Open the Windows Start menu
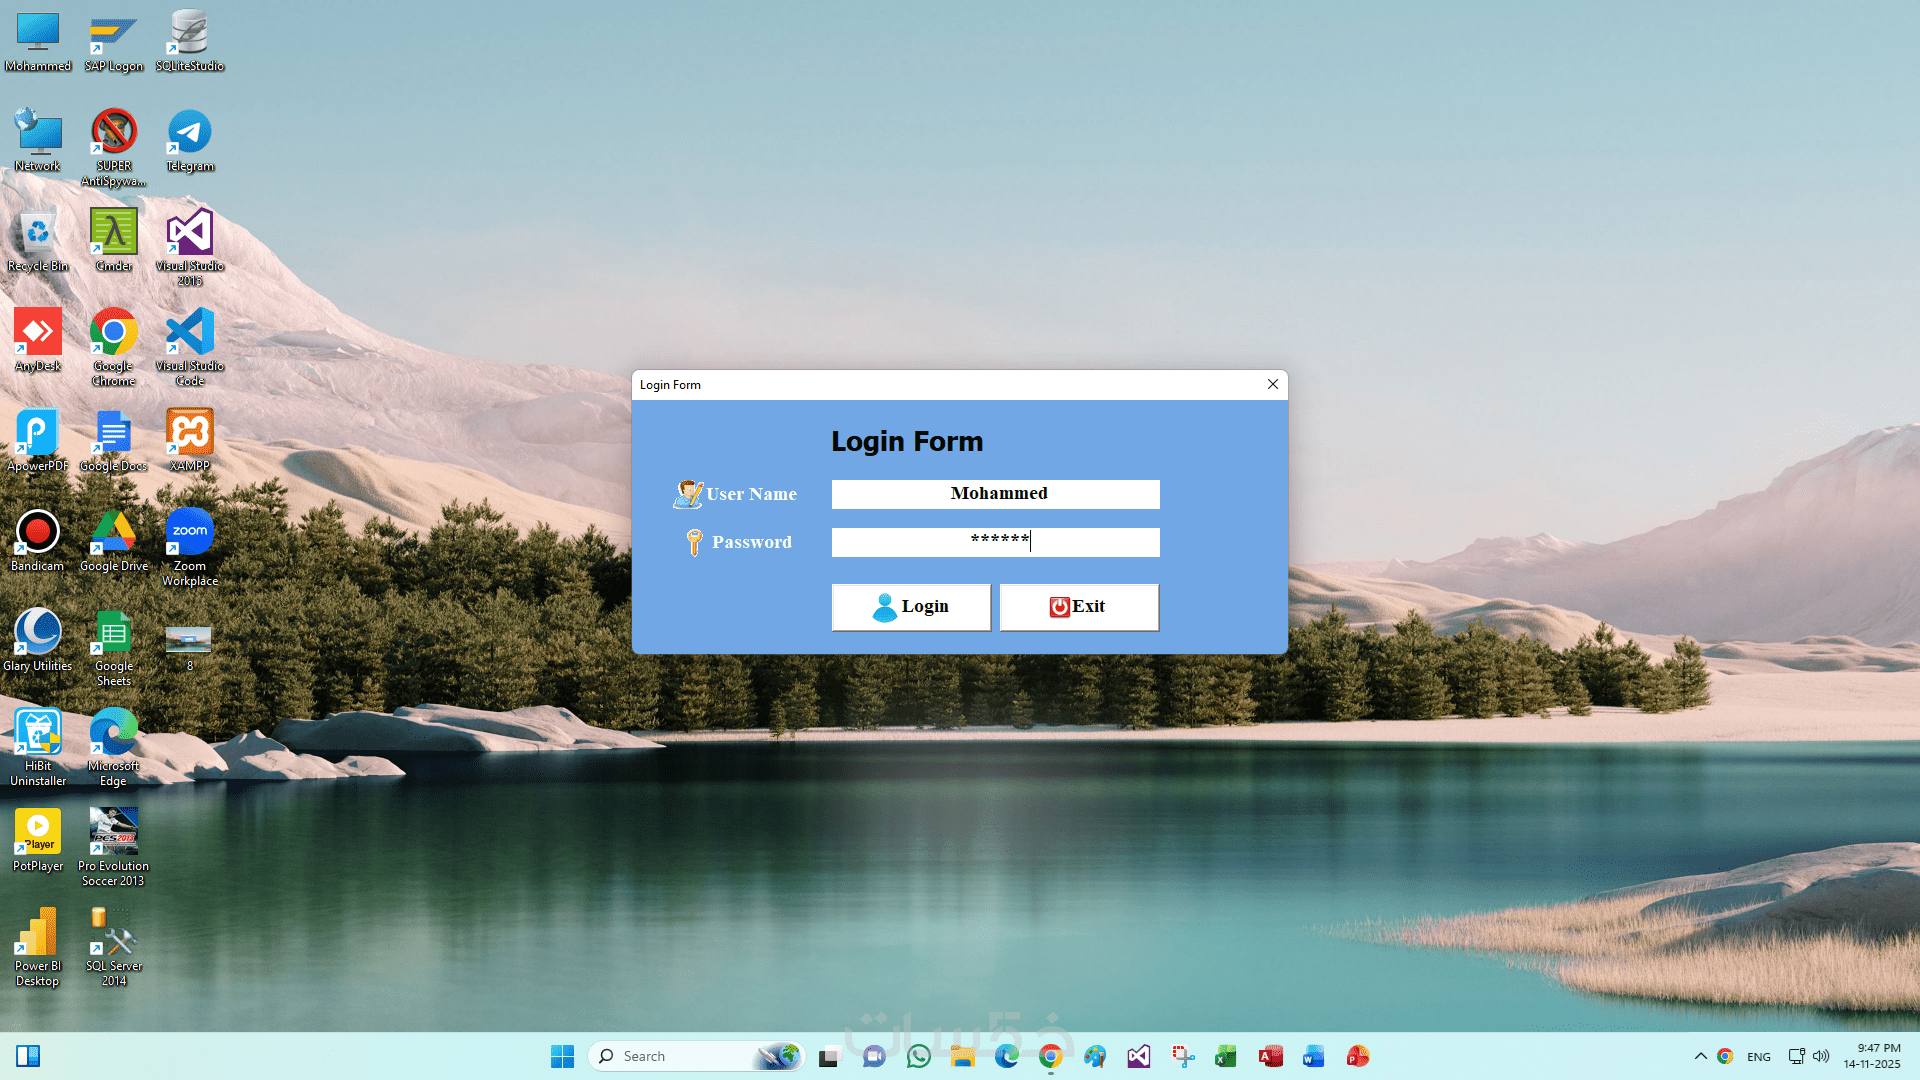This screenshot has width=1920, height=1080. pos(562,1056)
